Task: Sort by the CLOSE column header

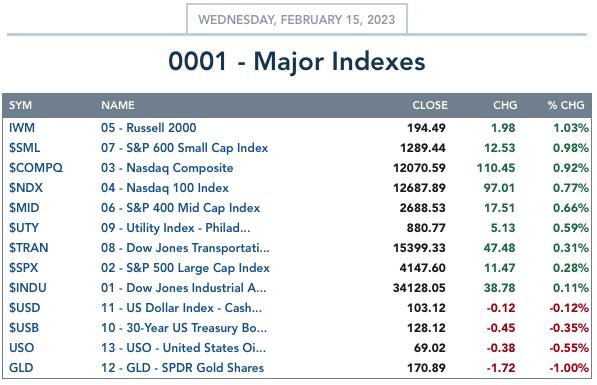Action: (x=430, y=105)
